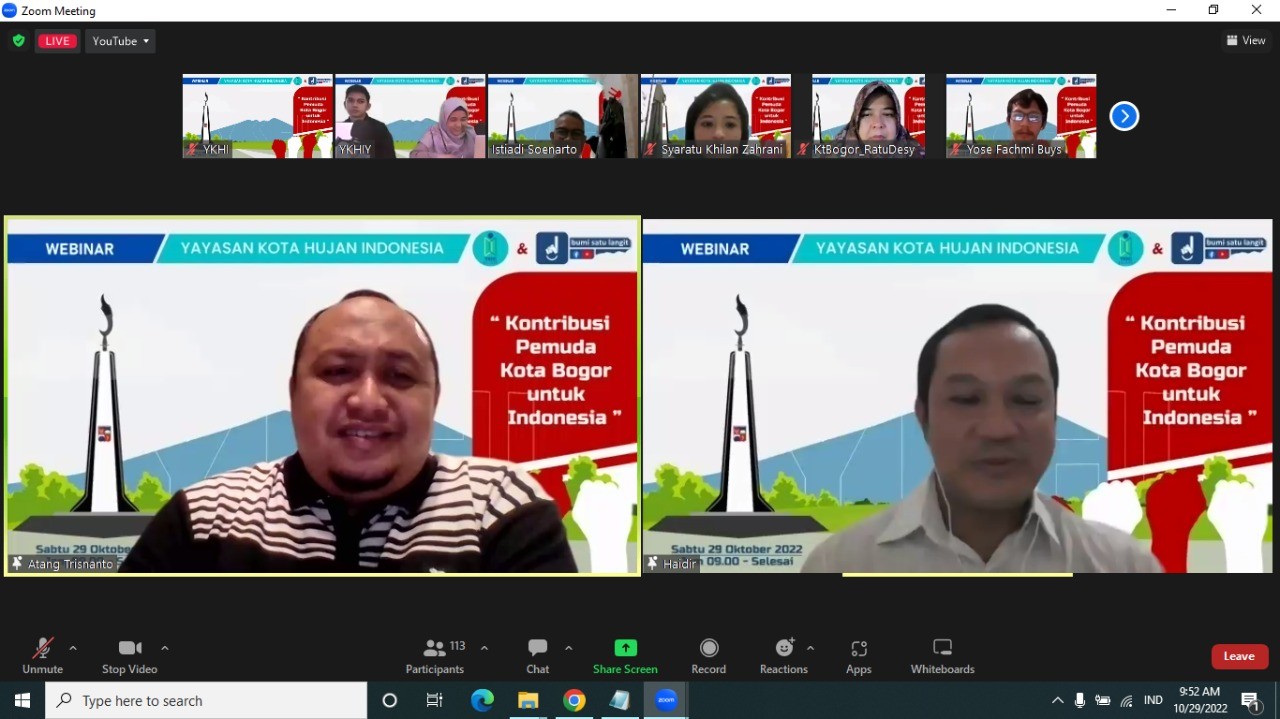Viewport: 1280px width, 719px height.
Task: Unmute the microphone
Action: pyautogui.click(x=42, y=656)
